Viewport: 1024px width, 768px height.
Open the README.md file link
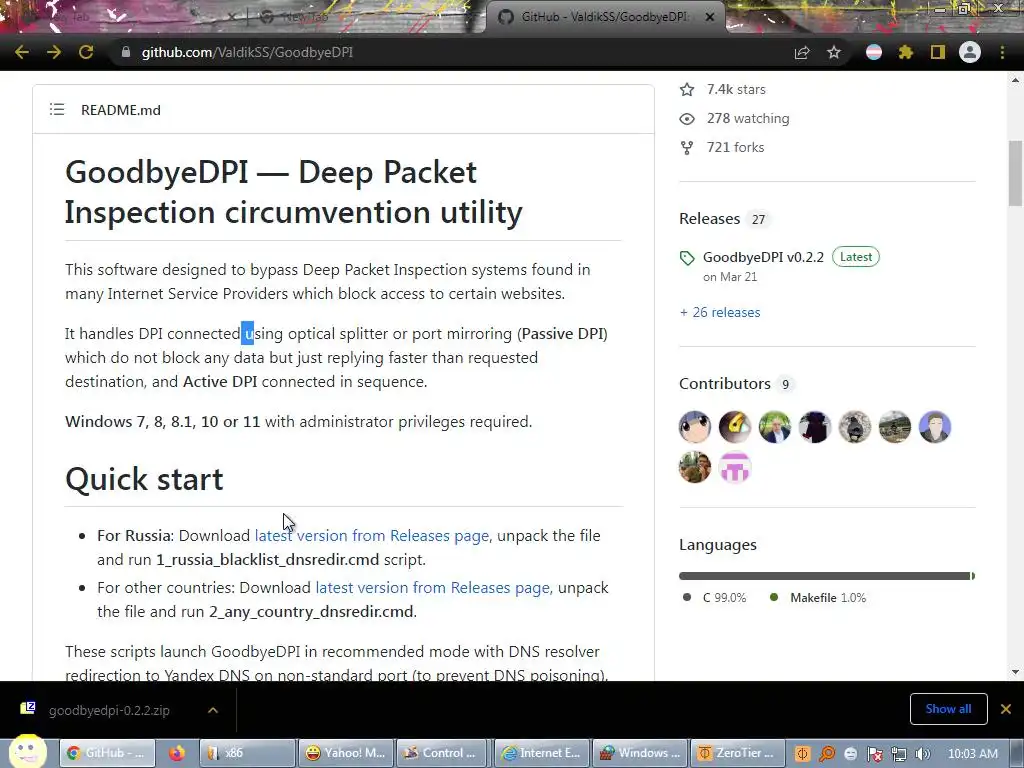(x=121, y=110)
